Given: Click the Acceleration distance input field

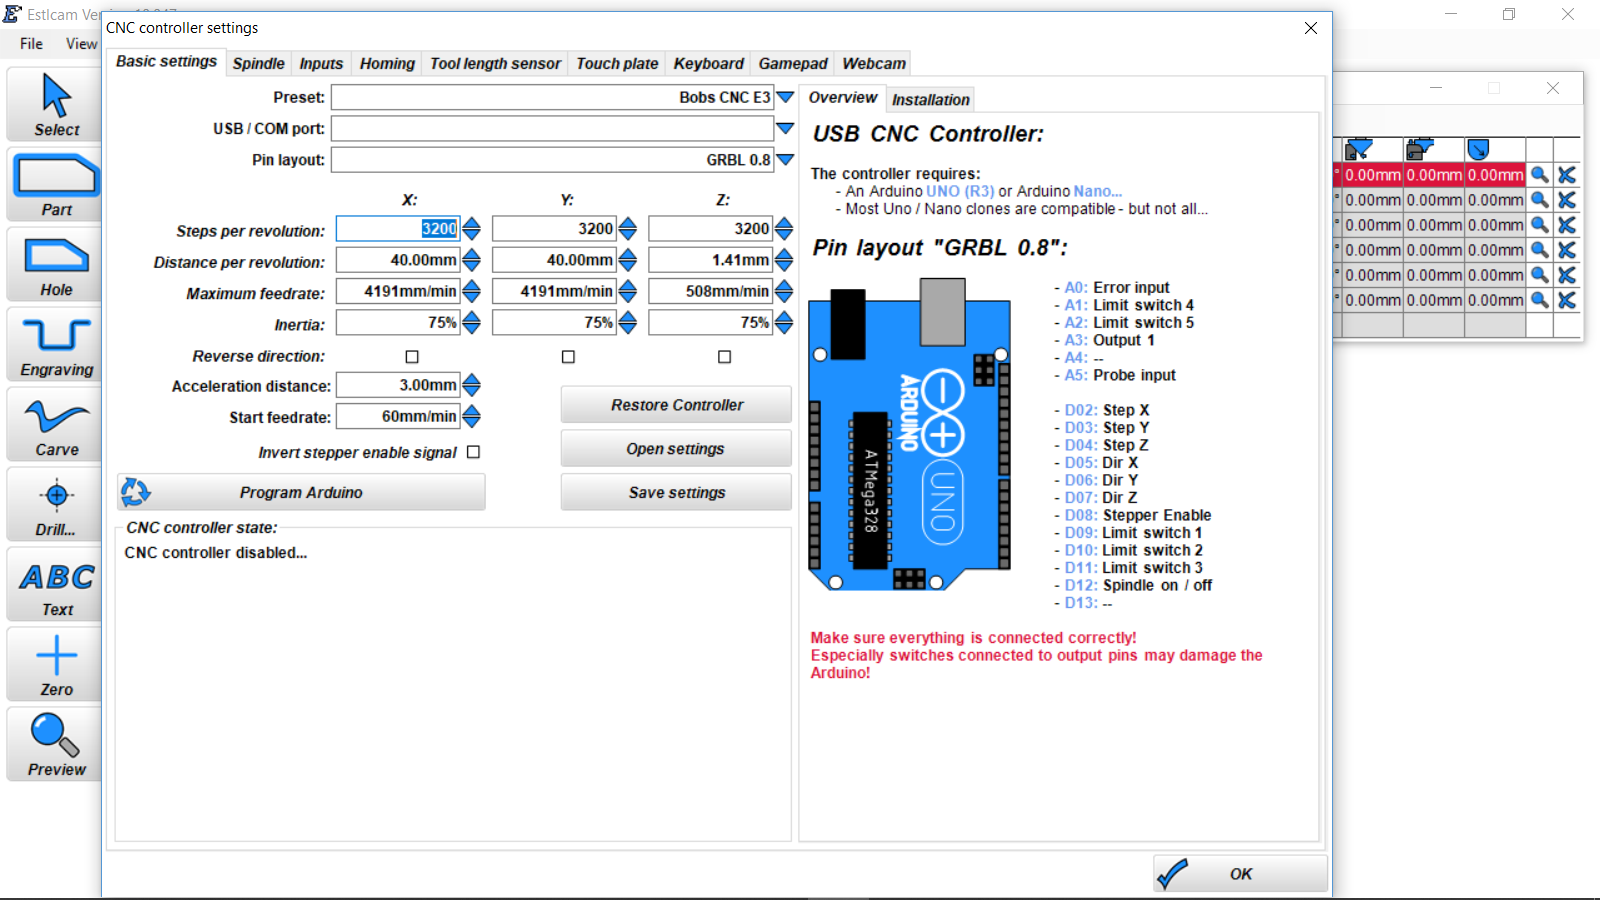Looking at the screenshot, I should tap(398, 386).
